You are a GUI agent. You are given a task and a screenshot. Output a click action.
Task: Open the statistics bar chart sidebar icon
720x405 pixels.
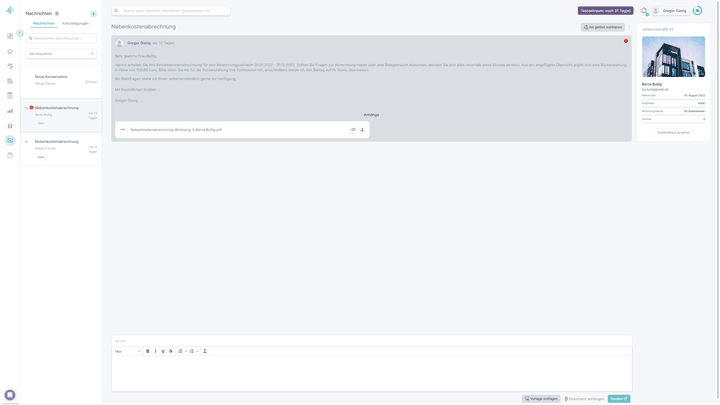[10, 111]
